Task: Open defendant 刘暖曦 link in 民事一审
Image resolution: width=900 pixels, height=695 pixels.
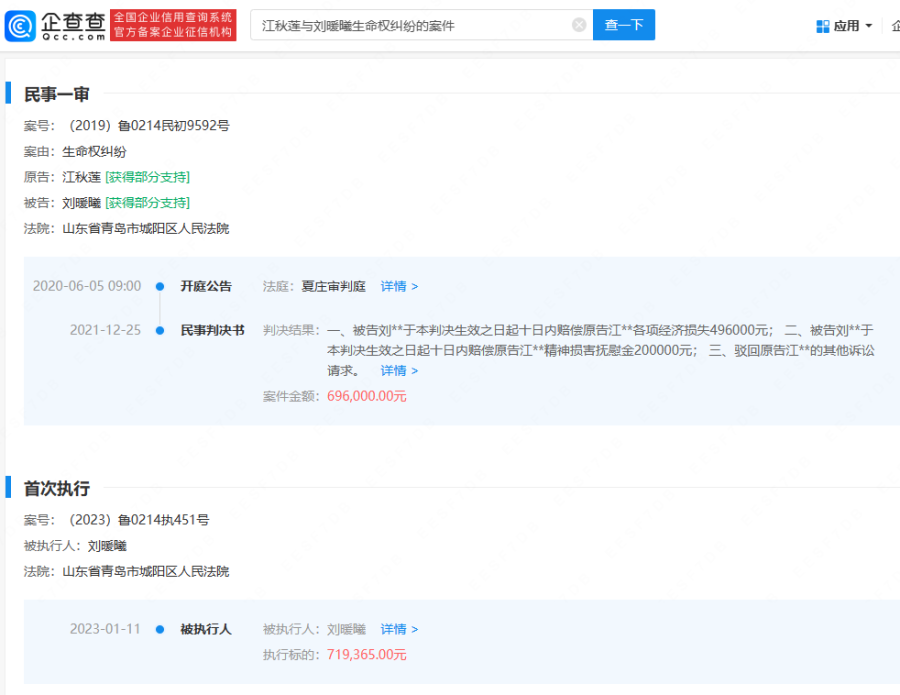Action: [82, 203]
